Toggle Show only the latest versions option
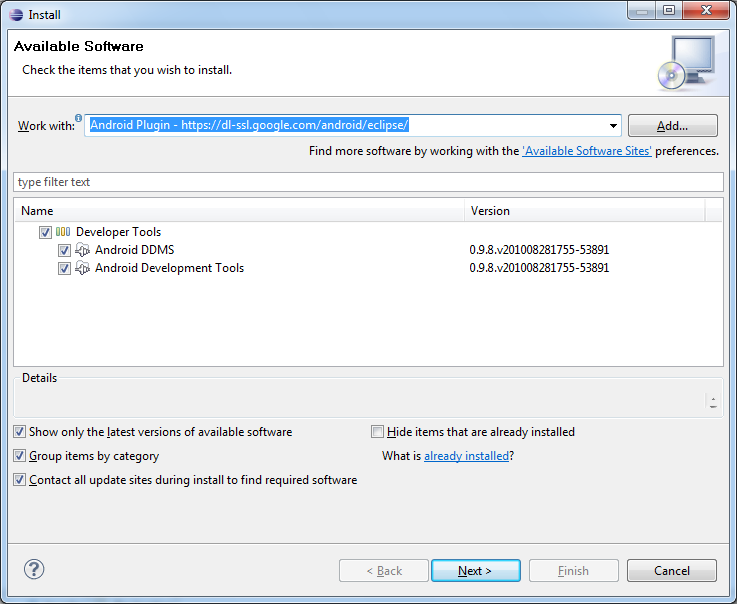Viewport: 737px width, 604px height. tap(19, 431)
